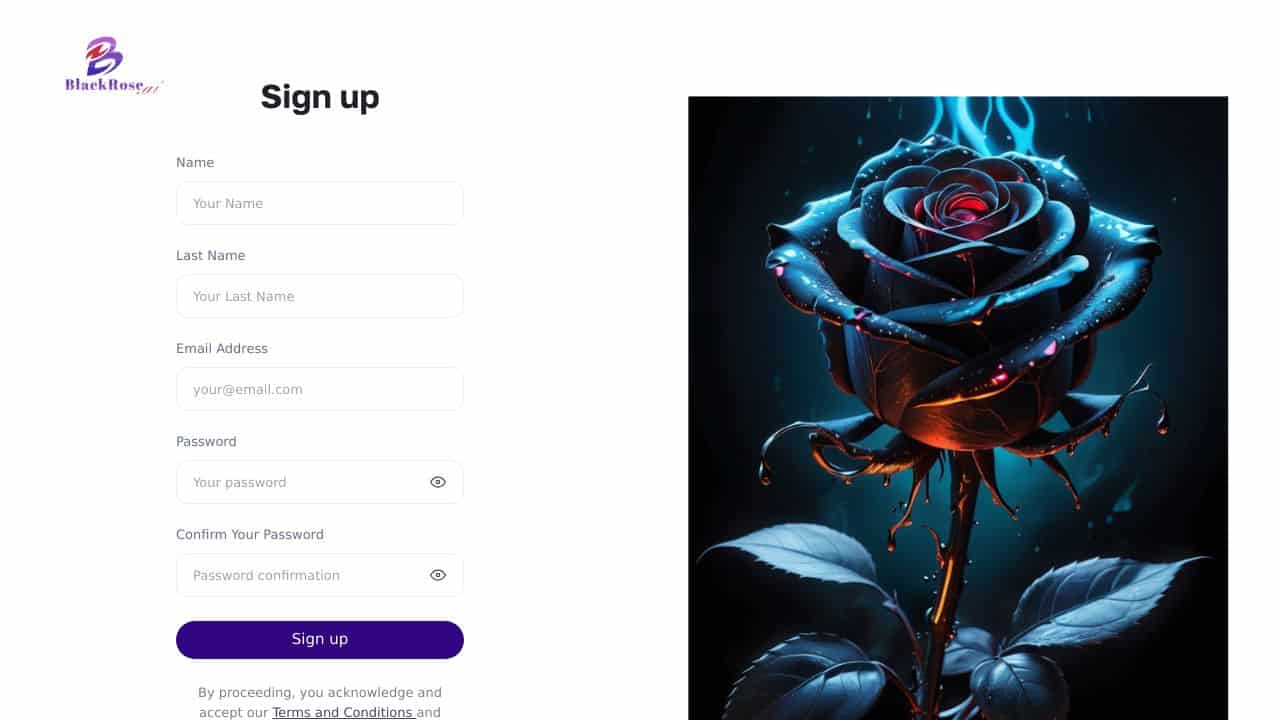Click the black rose artwork image
Viewport: 1280px width, 720px height.
(x=958, y=408)
